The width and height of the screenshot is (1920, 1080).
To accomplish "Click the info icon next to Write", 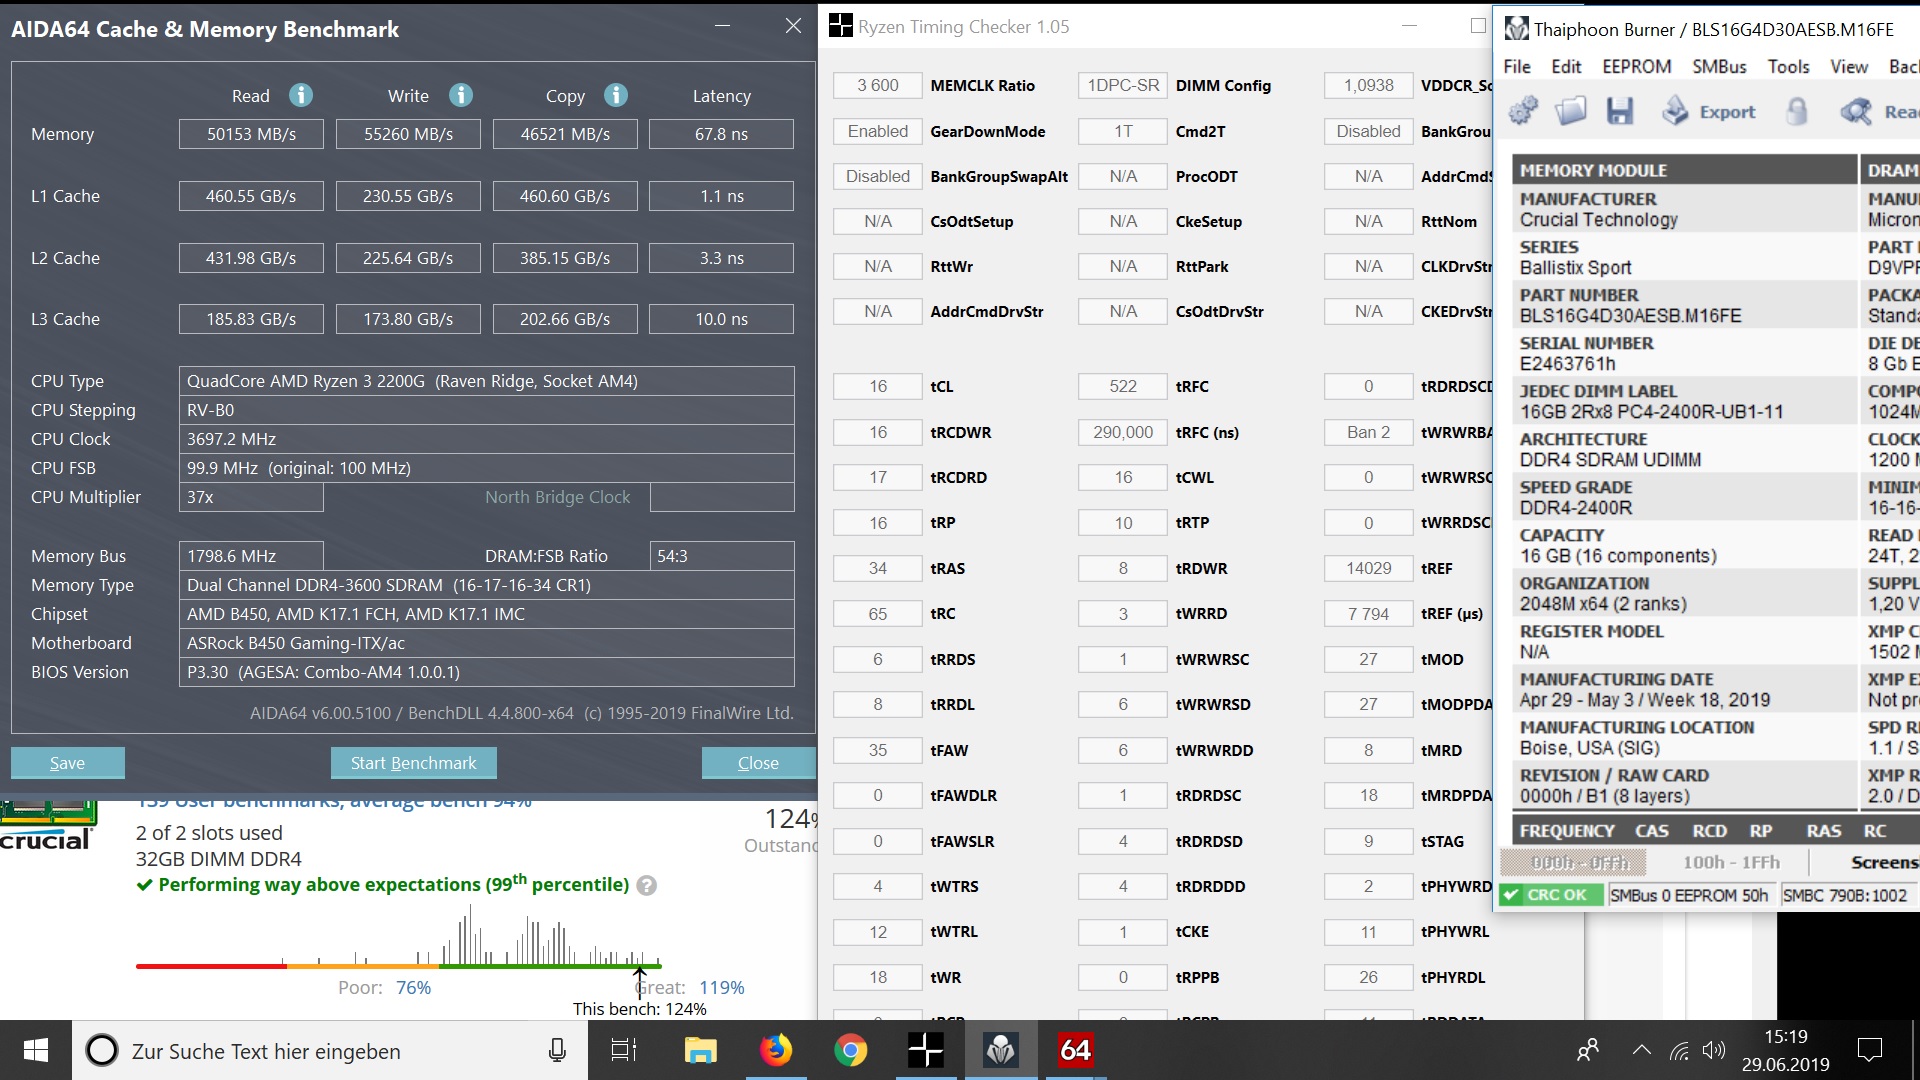I will [x=460, y=95].
